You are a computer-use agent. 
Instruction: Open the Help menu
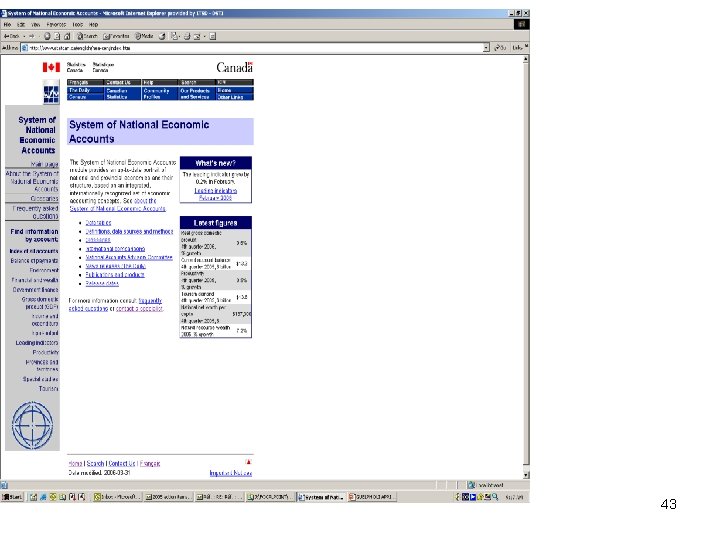pyautogui.click(x=93, y=24)
